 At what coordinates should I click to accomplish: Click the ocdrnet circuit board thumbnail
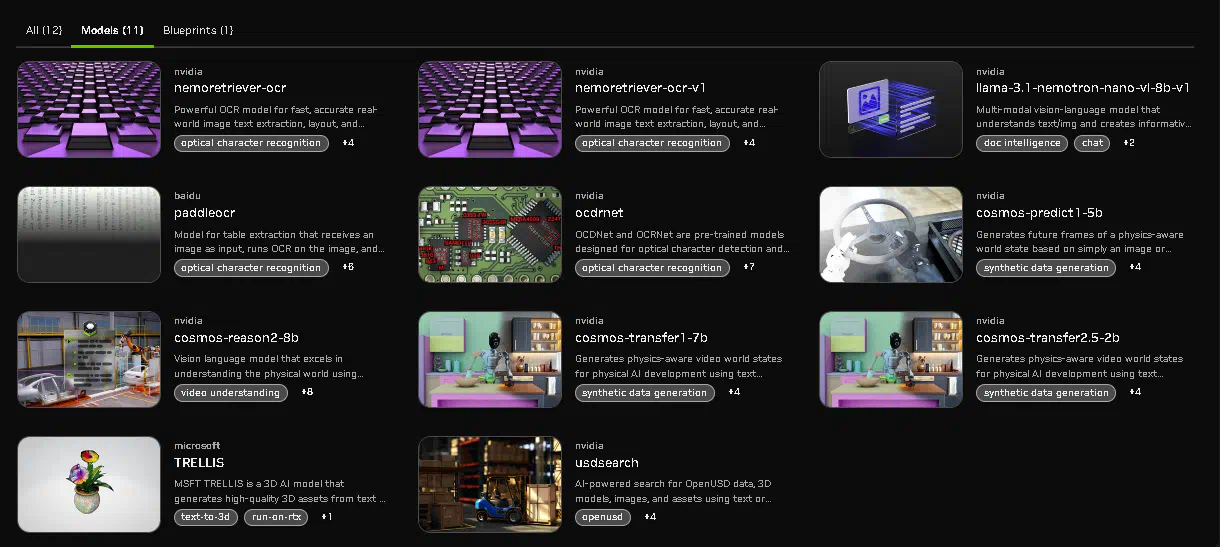(x=490, y=234)
